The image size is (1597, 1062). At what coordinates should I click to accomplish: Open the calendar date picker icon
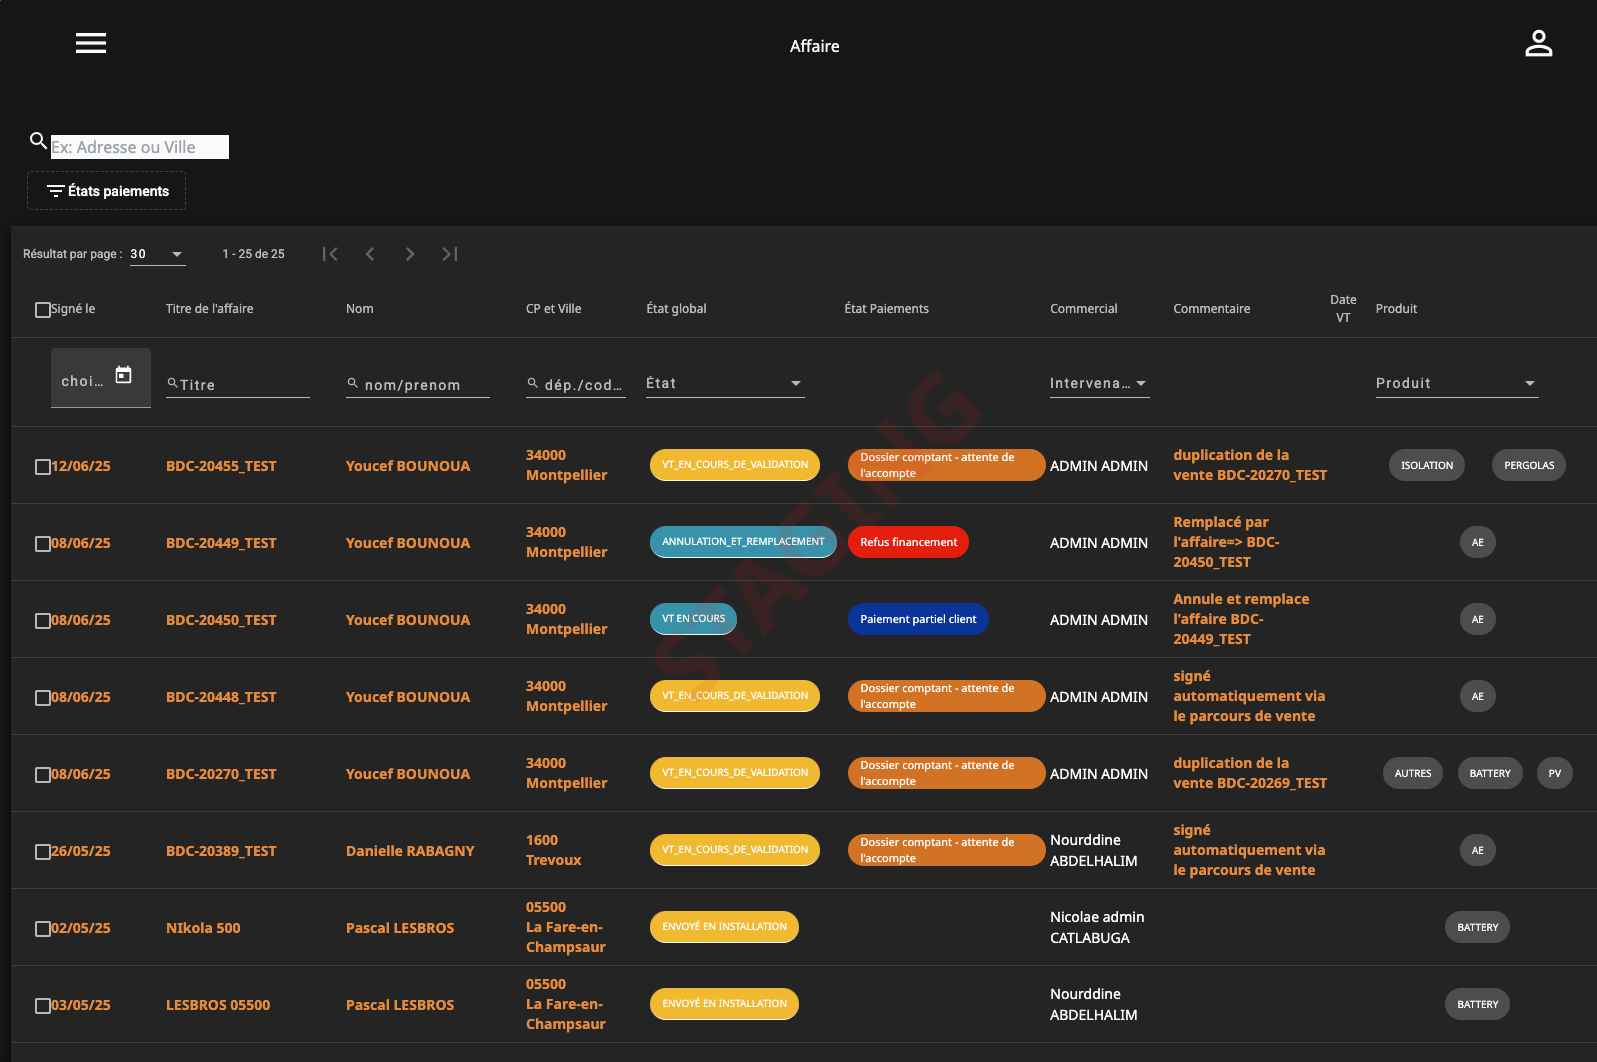coord(123,375)
